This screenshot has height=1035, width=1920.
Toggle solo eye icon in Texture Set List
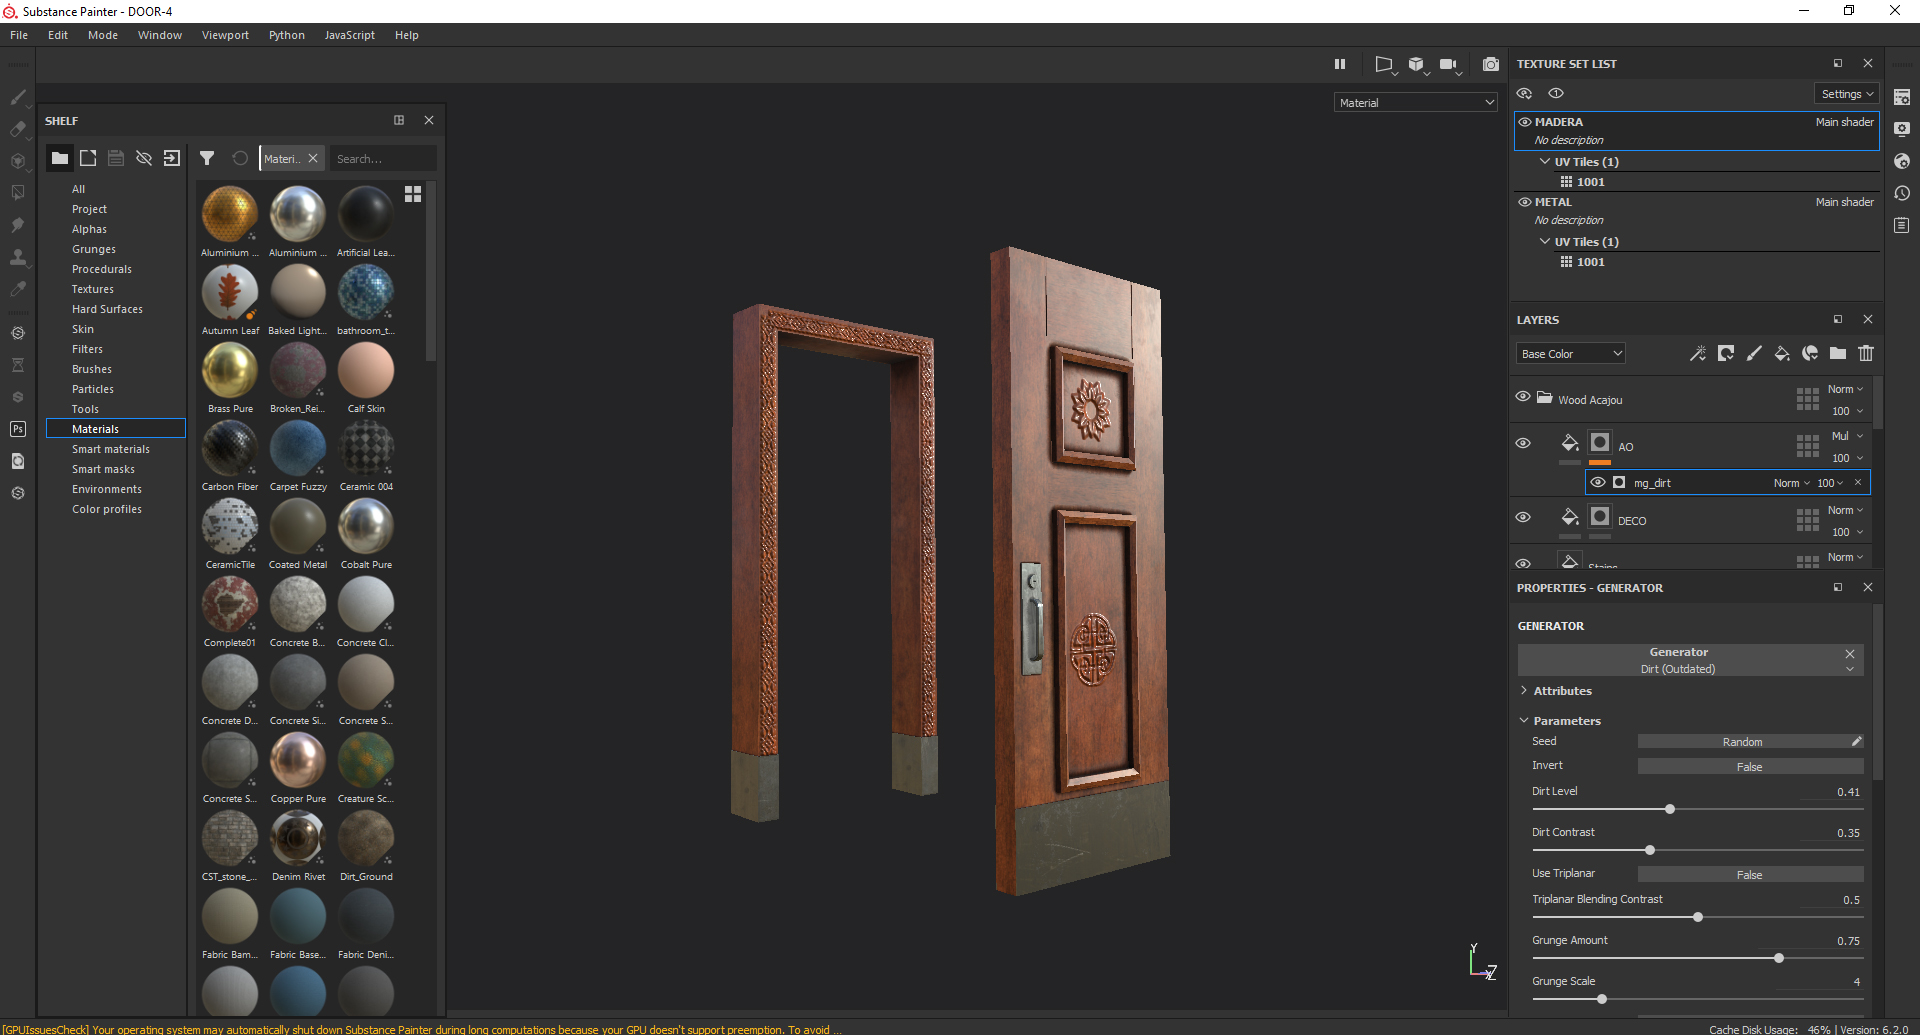coord(1556,93)
